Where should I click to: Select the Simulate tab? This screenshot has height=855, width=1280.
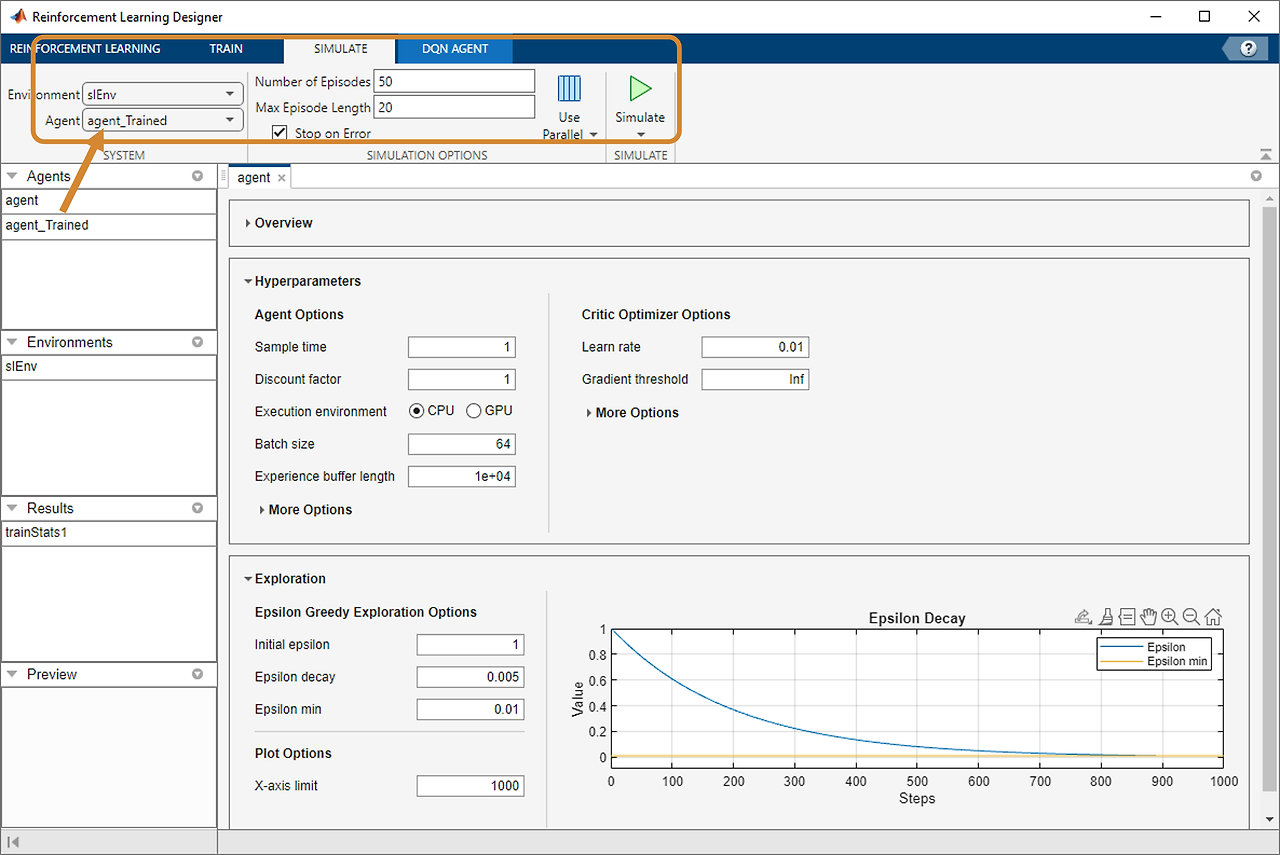point(341,48)
